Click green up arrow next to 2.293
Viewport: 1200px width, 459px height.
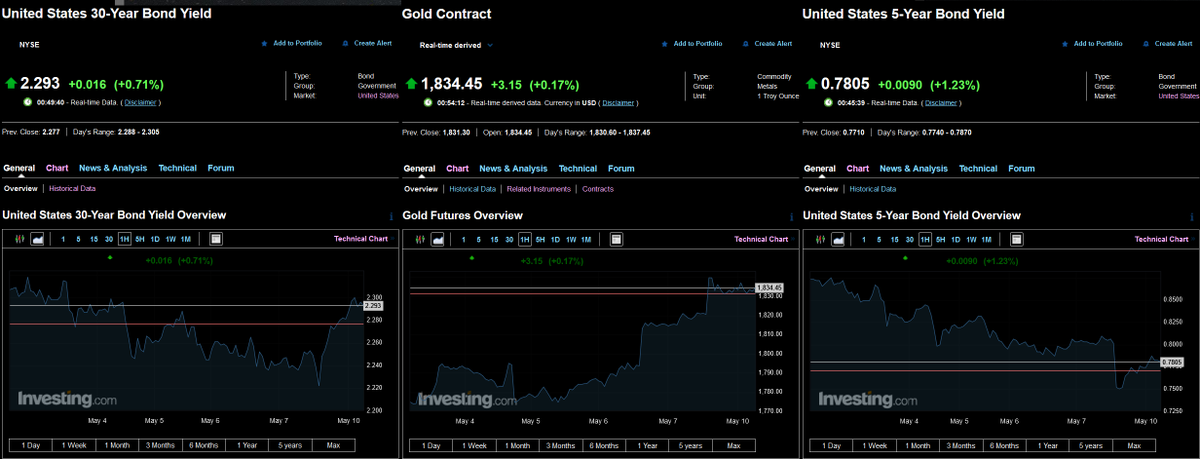11,84
